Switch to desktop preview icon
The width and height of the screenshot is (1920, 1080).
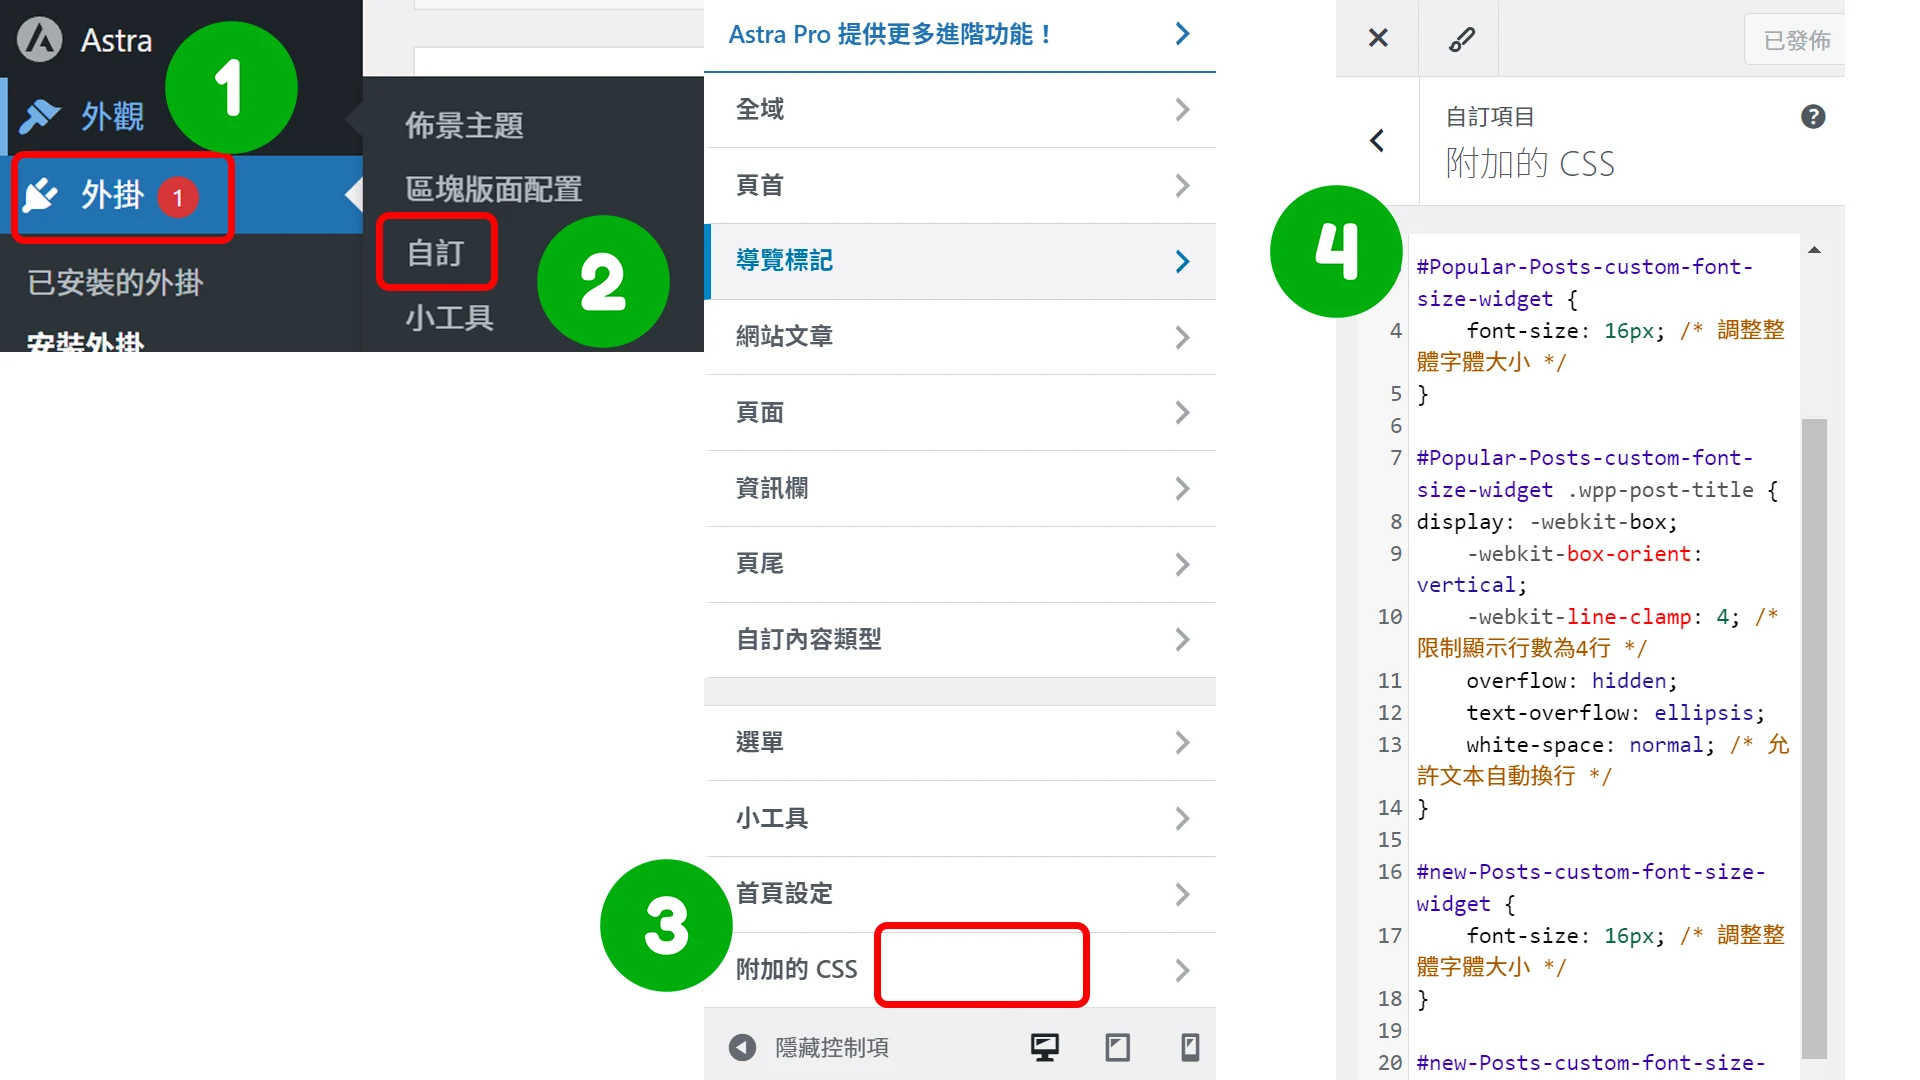pyautogui.click(x=1045, y=1047)
